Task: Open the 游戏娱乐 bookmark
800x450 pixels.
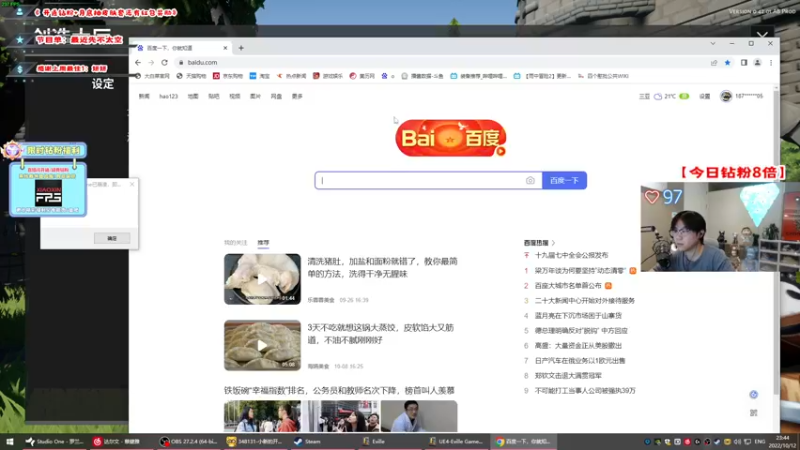Action: tap(328, 76)
